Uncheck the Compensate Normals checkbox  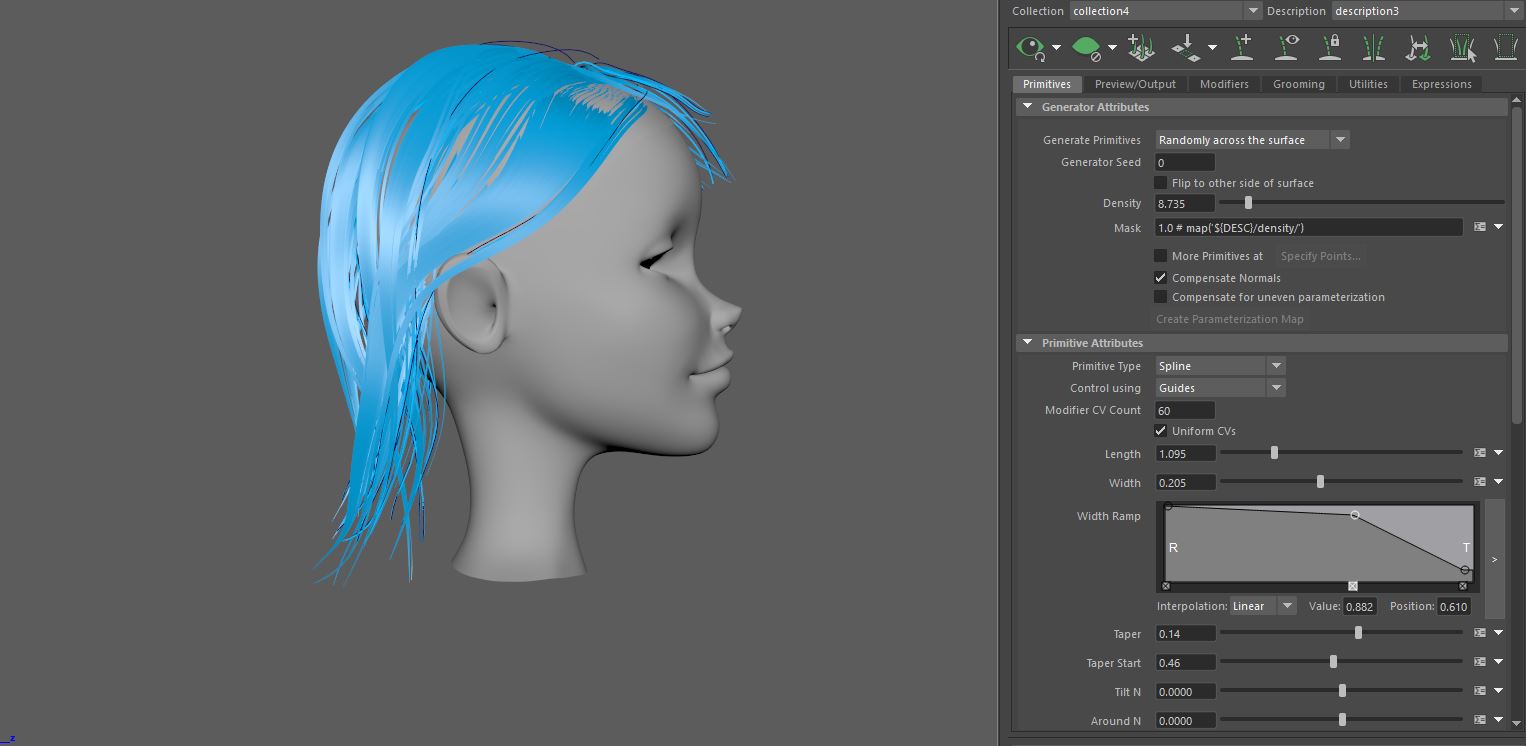pos(1161,278)
